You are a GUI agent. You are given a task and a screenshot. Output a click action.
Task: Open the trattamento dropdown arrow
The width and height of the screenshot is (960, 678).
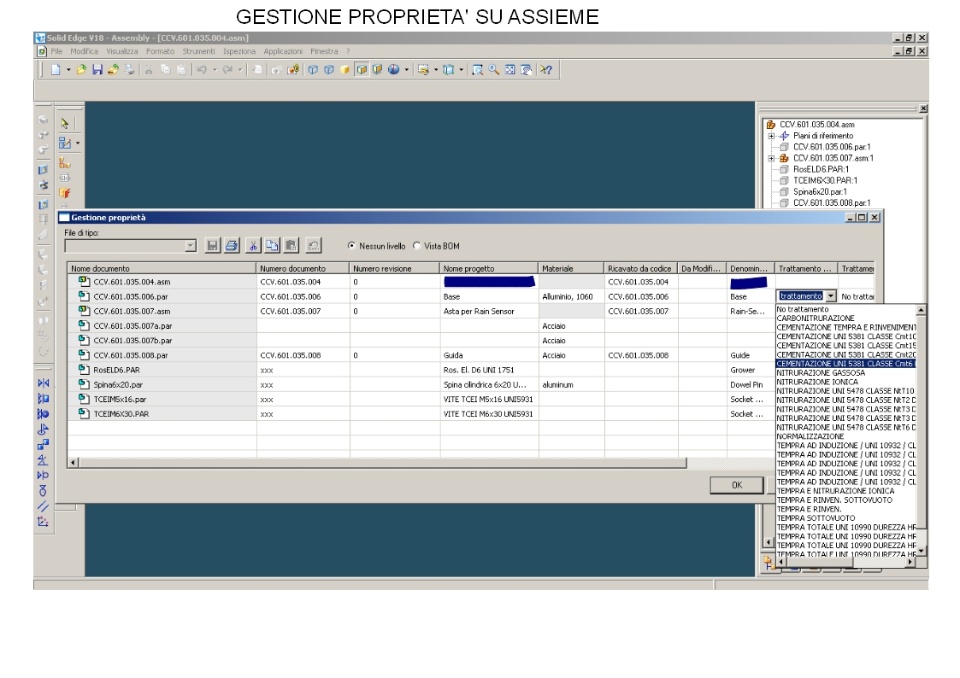point(831,296)
